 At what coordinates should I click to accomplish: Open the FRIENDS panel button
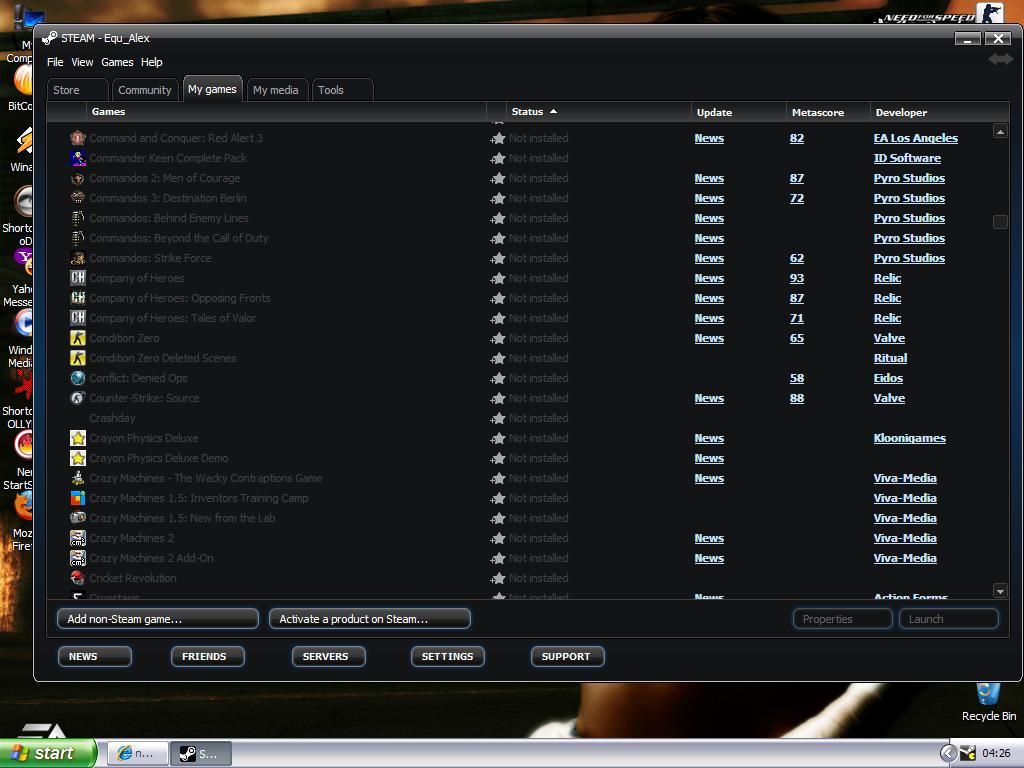click(208, 656)
